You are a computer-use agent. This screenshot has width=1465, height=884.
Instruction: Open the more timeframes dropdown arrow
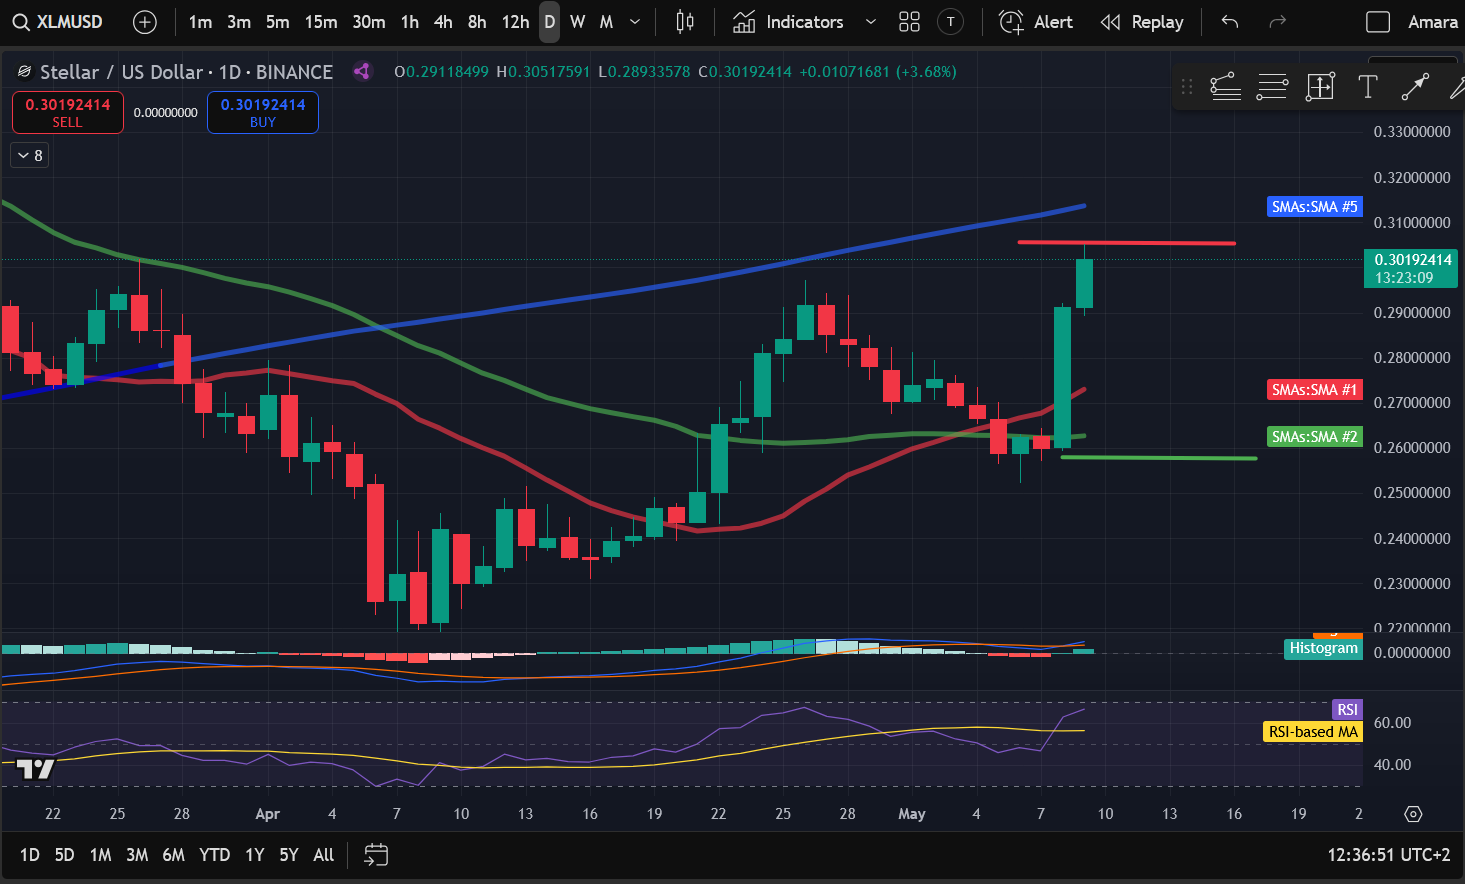point(635,22)
